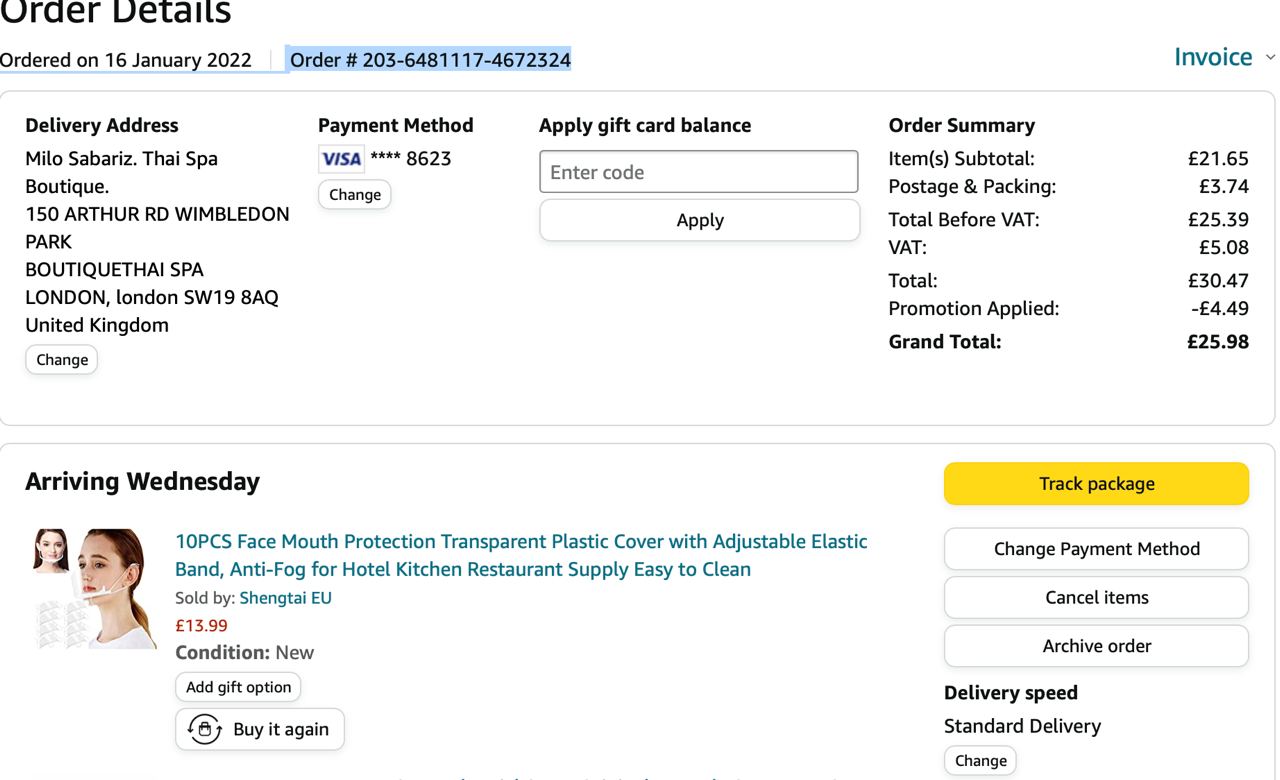Screen dimensions: 1280x780
Task: Change the payment method under VISA card
Action: click(354, 195)
